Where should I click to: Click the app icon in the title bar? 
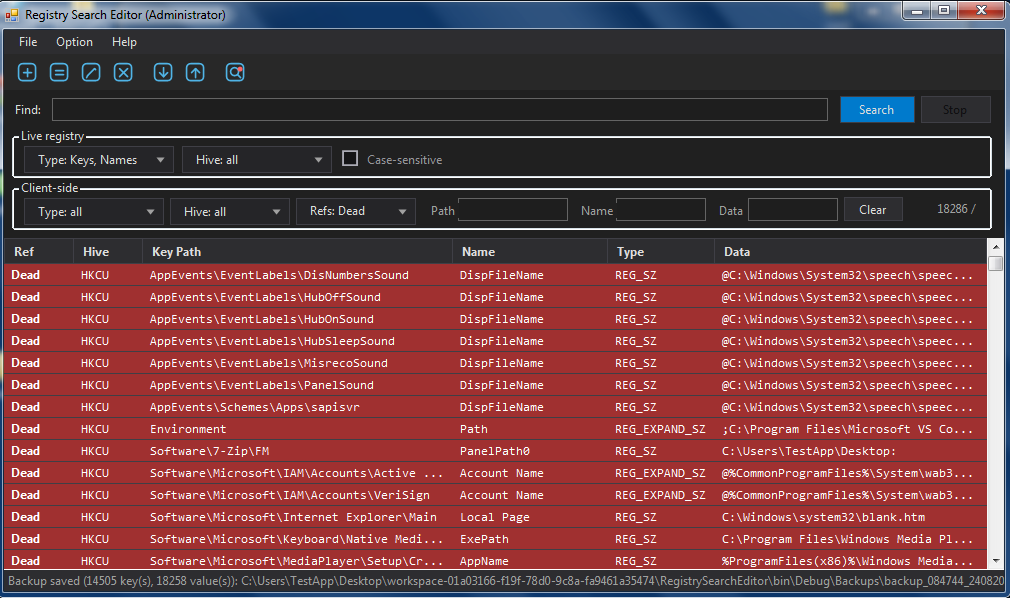12,14
